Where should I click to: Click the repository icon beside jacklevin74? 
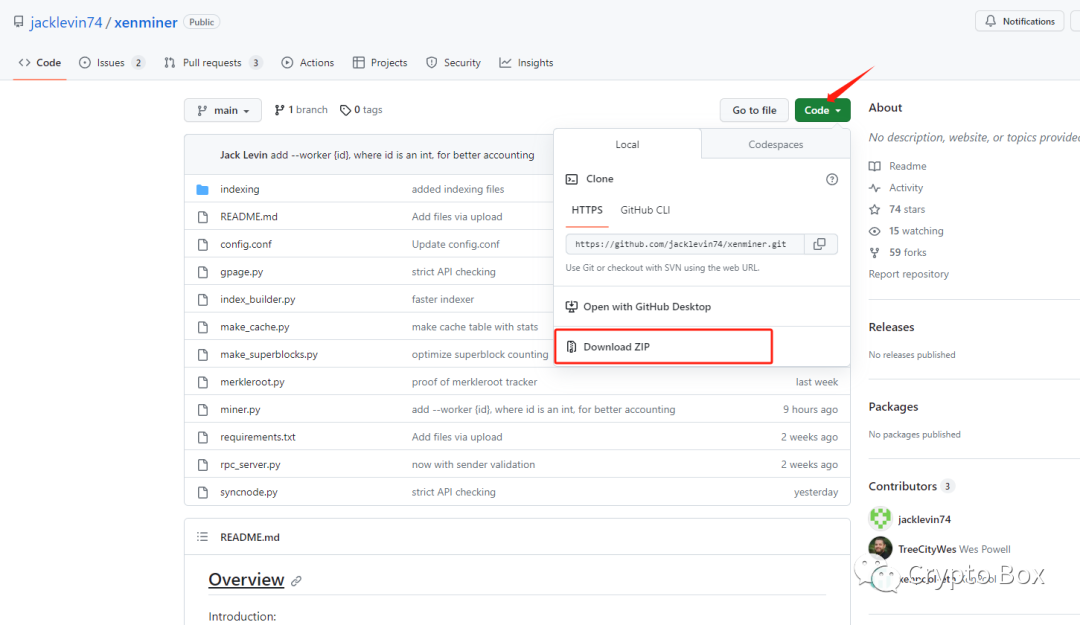19,22
